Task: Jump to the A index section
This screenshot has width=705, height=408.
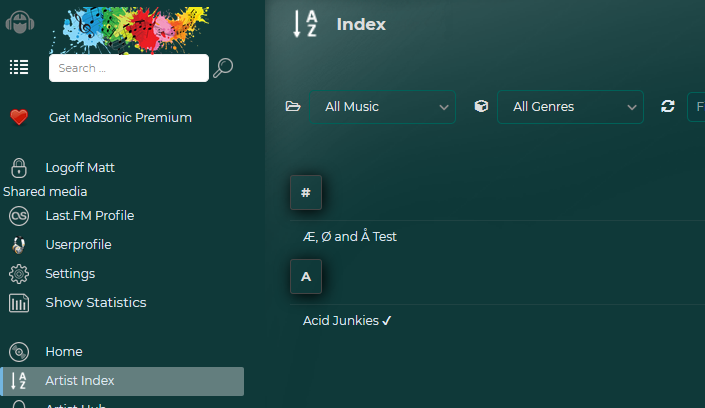Action: click(x=305, y=277)
